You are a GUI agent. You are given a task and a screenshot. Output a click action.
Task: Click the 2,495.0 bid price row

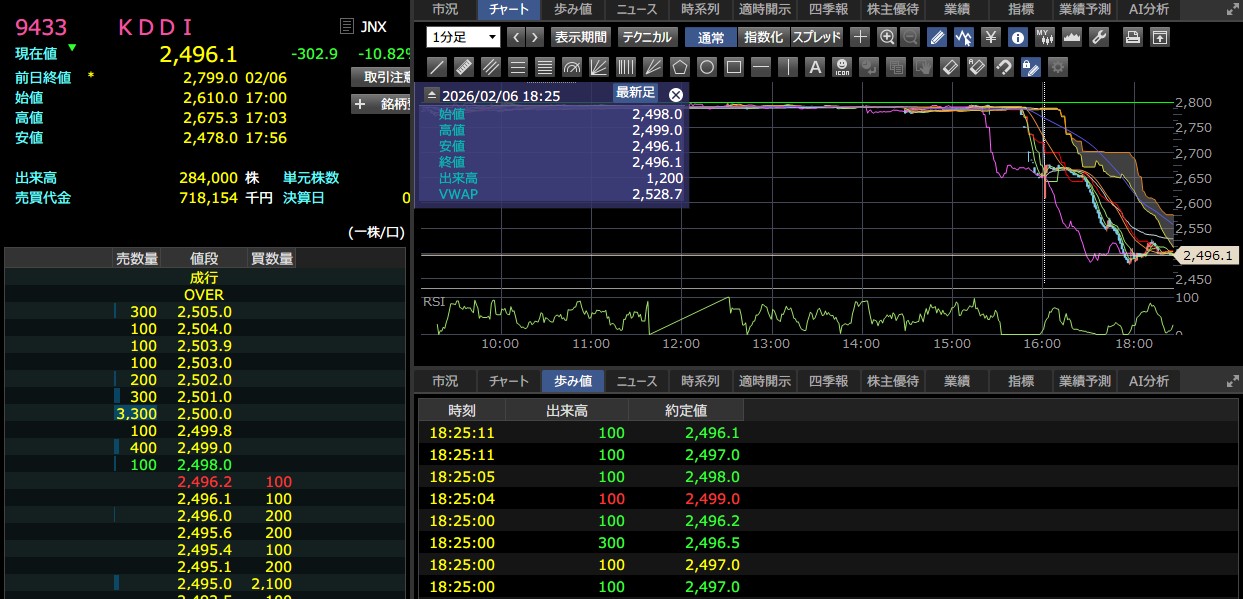coord(204,584)
